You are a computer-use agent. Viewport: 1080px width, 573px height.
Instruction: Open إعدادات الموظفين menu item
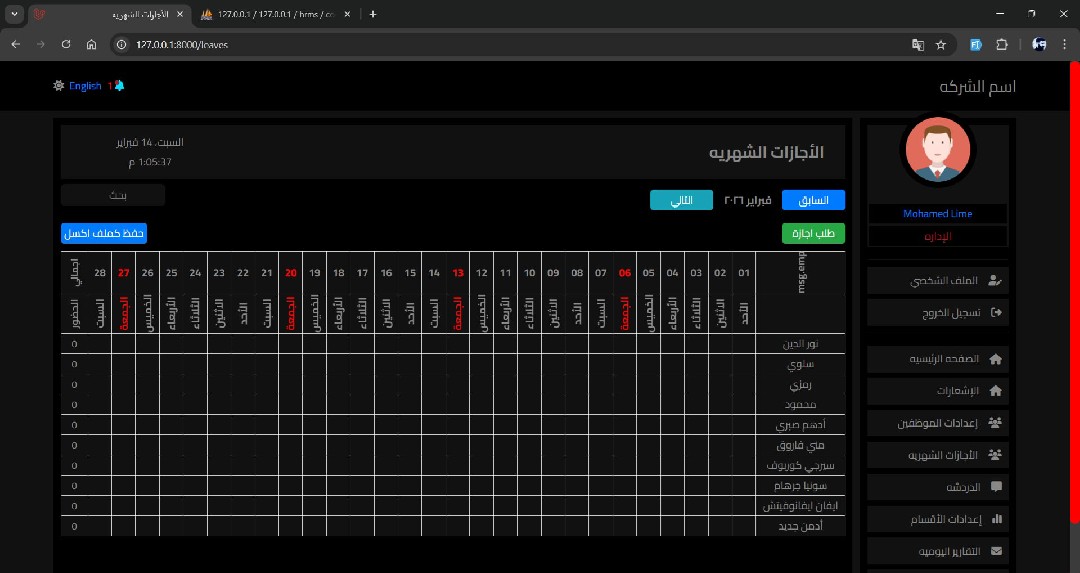click(937, 423)
